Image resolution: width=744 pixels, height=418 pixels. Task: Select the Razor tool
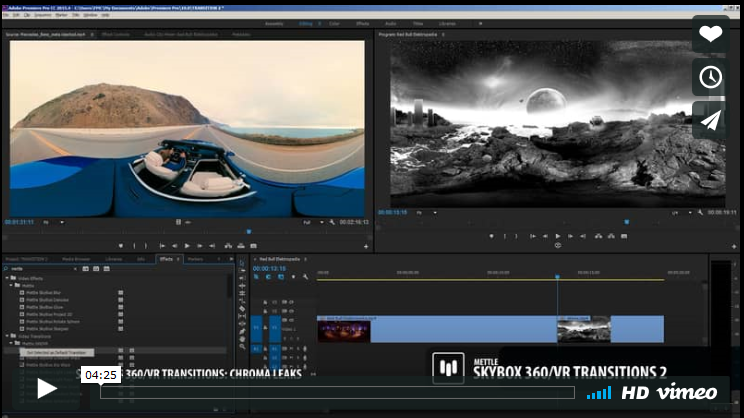pyautogui.click(x=242, y=309)
